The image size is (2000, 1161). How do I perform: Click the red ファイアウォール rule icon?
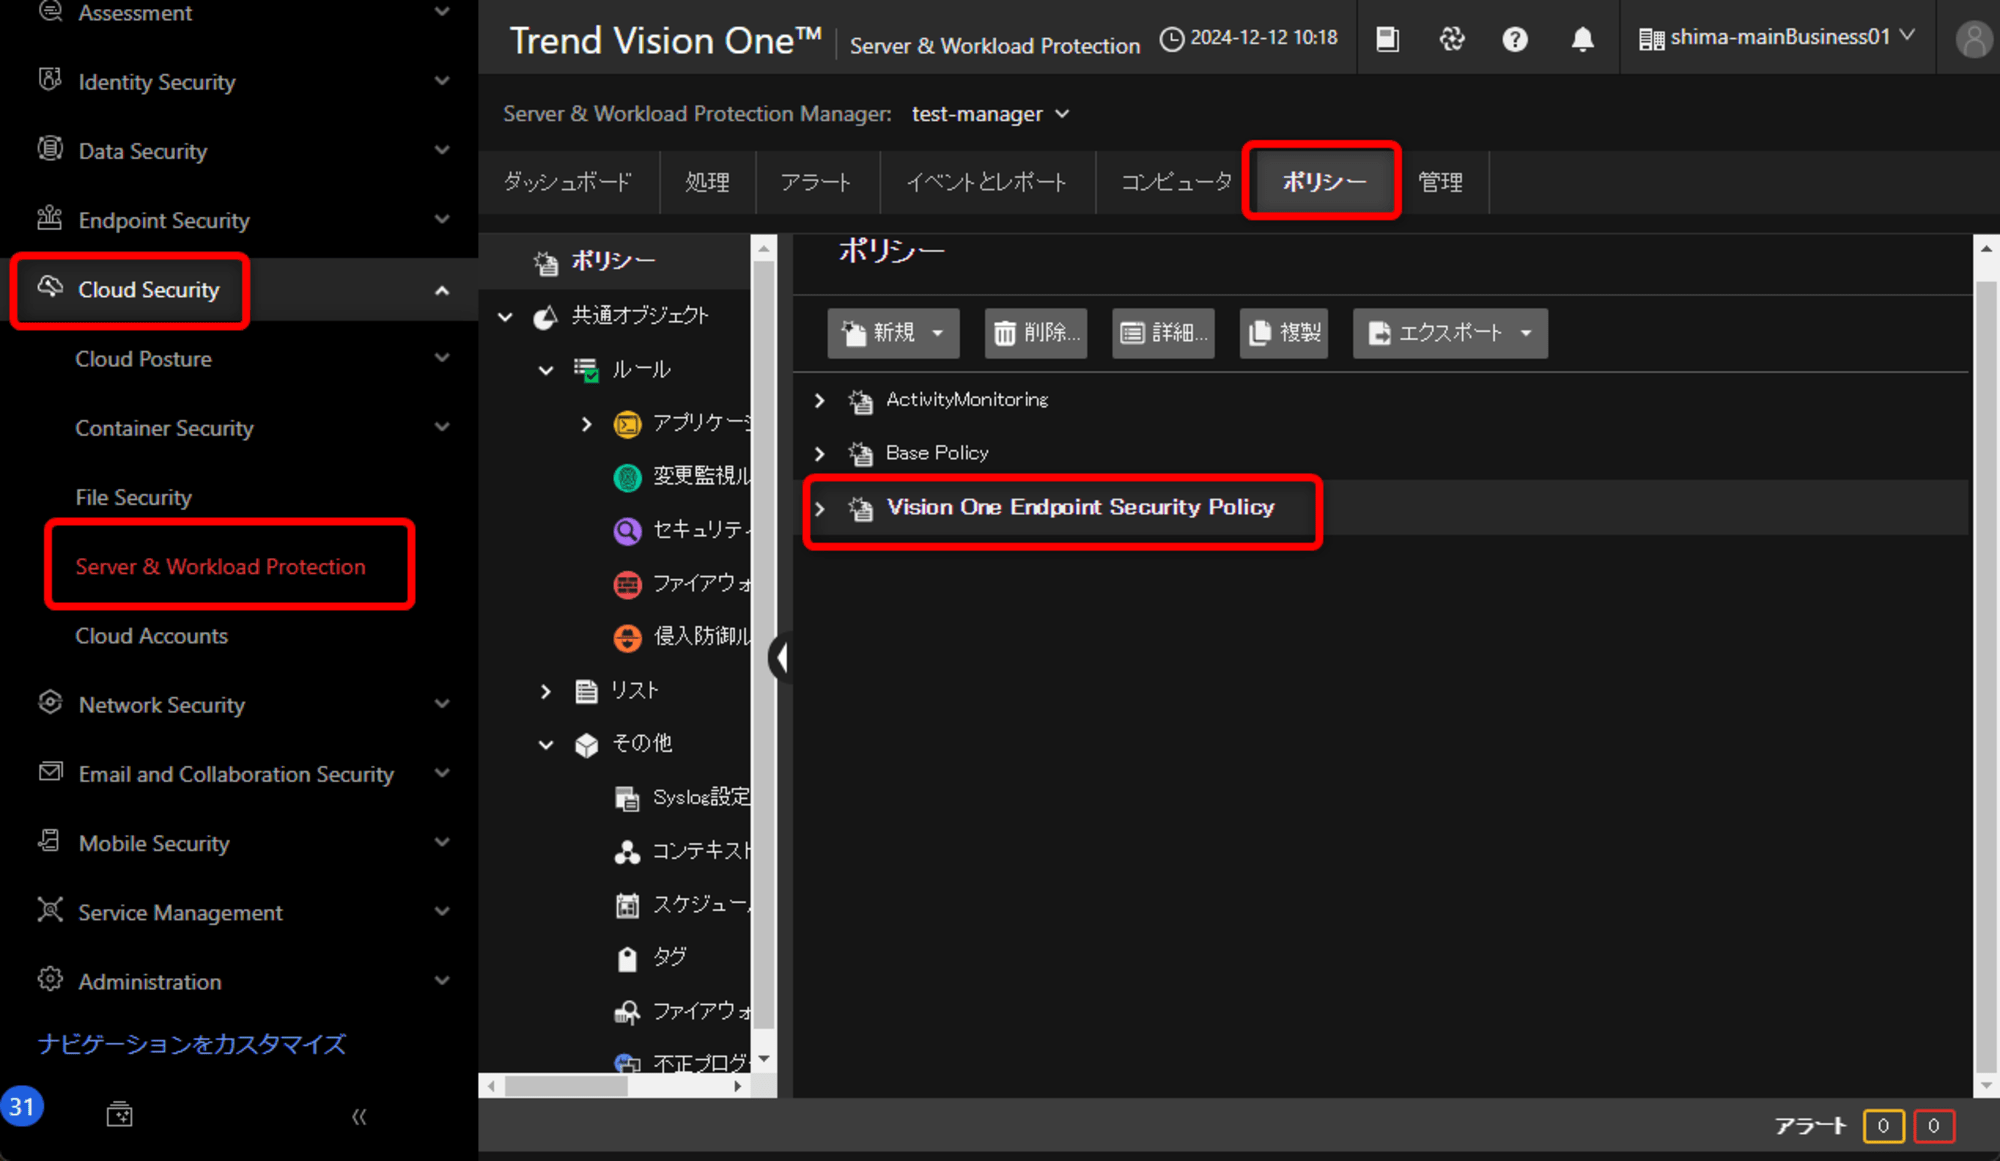click(627, 584)
